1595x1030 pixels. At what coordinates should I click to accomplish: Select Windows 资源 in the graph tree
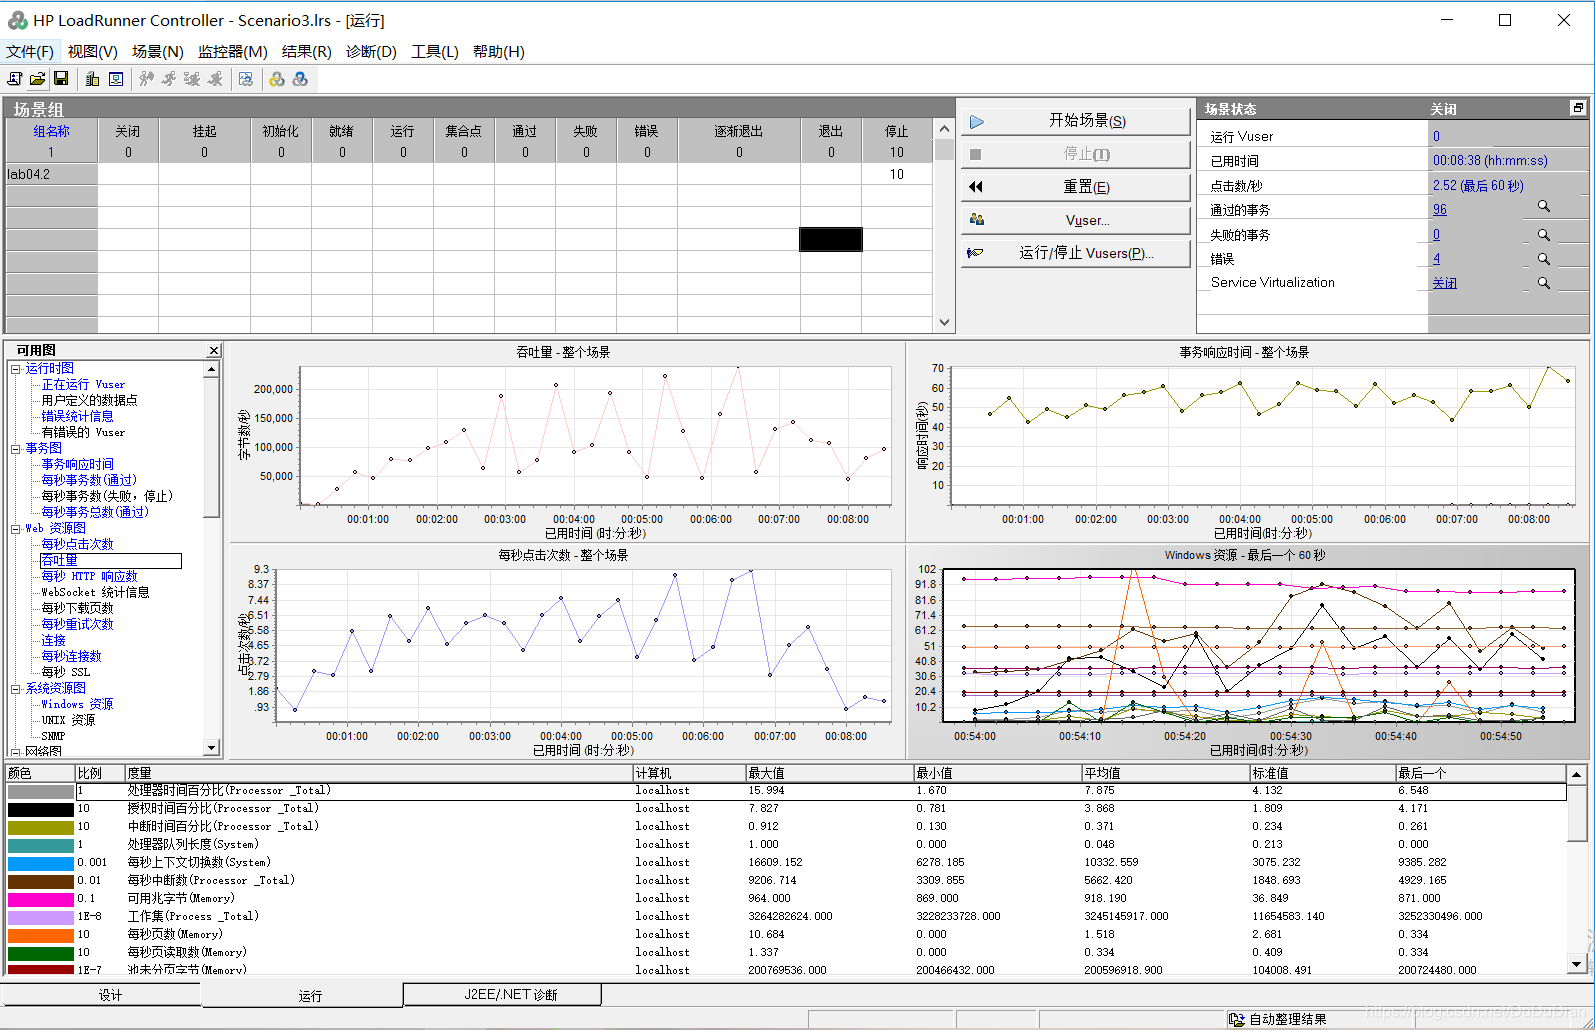click(x=77, y=705)
